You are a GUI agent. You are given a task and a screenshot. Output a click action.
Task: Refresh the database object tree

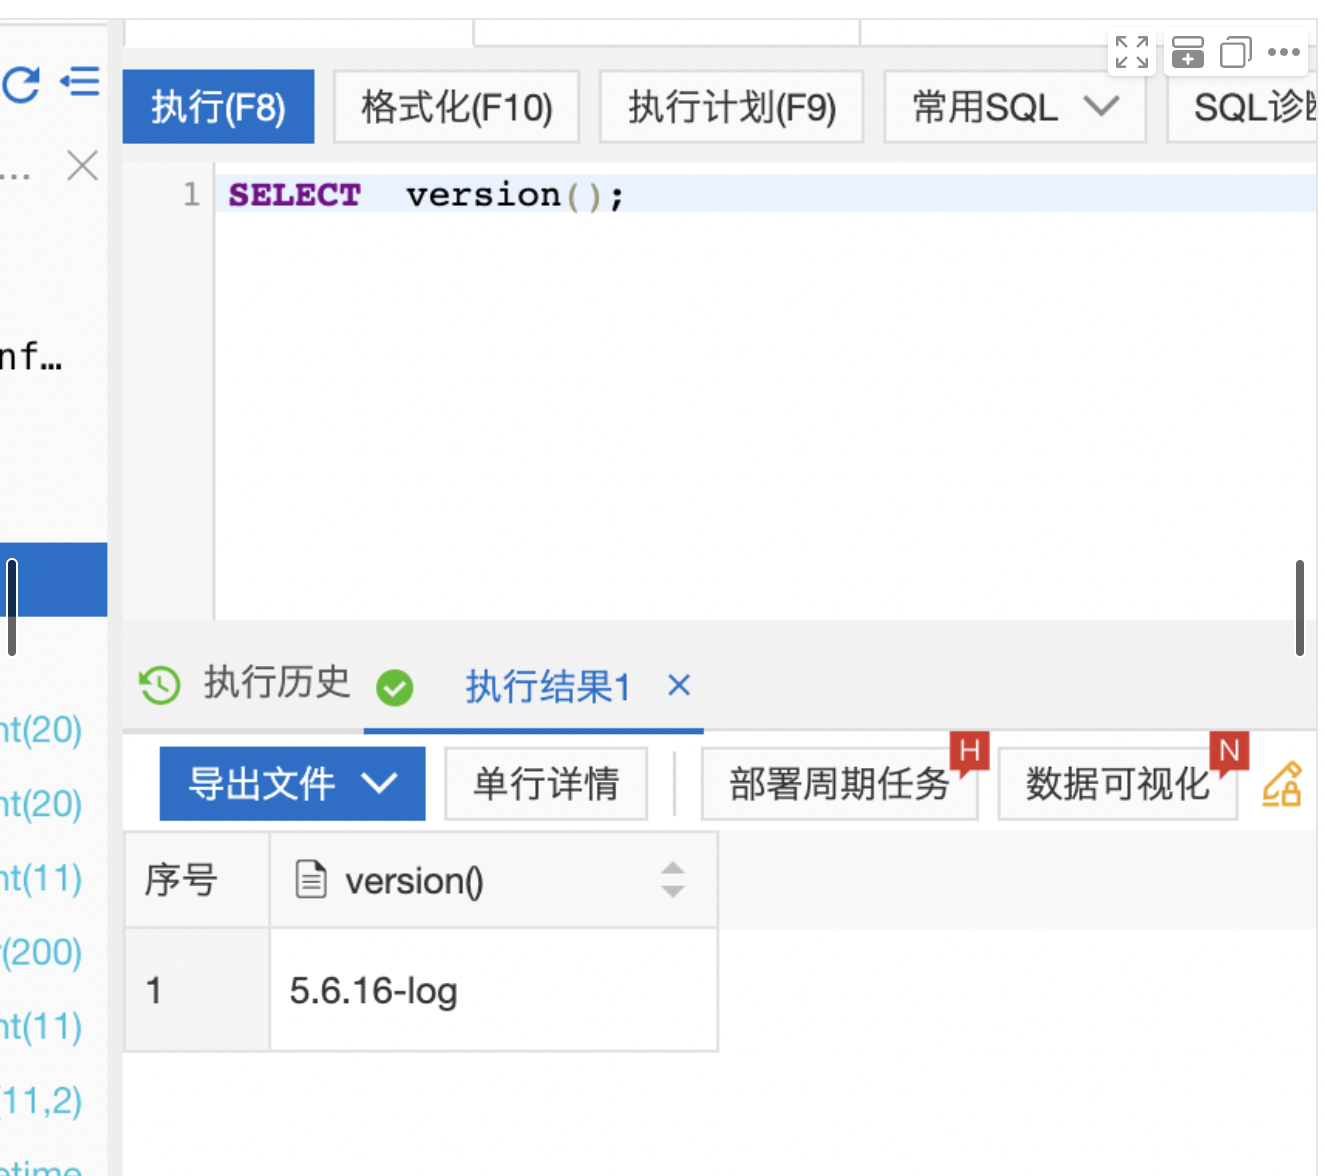point(21,86)
